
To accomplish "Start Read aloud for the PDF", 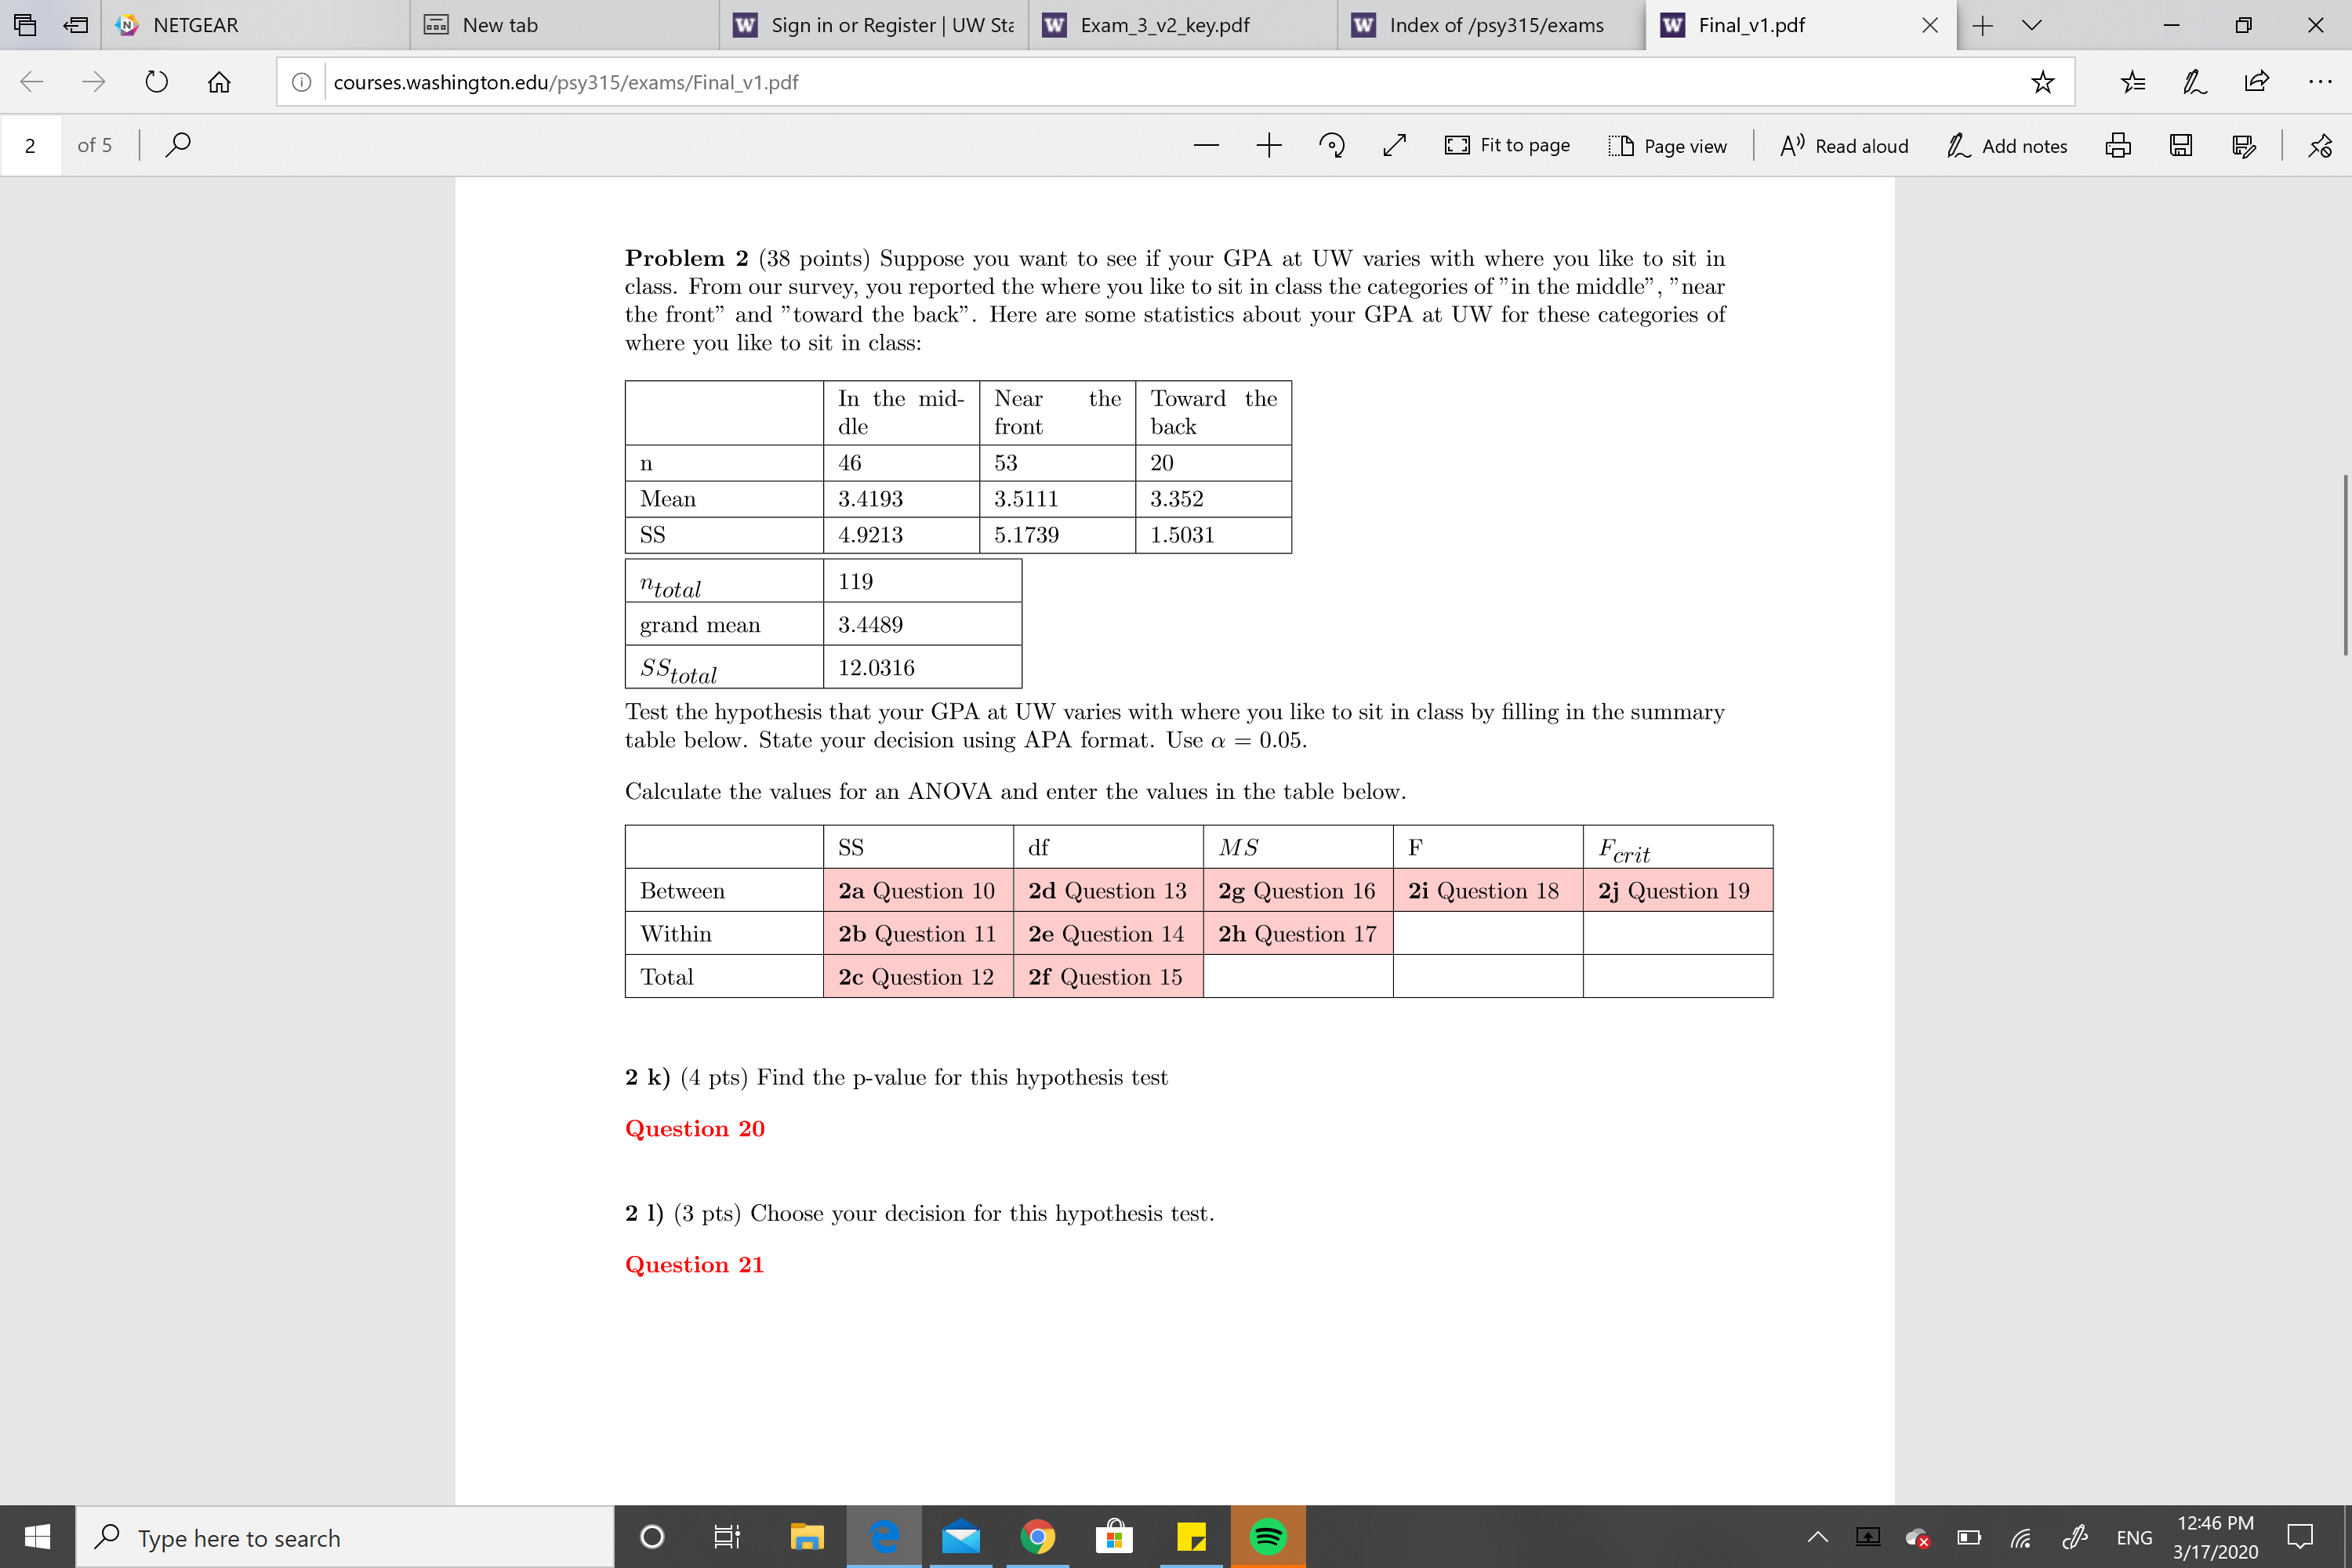I will coord(1843,145).
